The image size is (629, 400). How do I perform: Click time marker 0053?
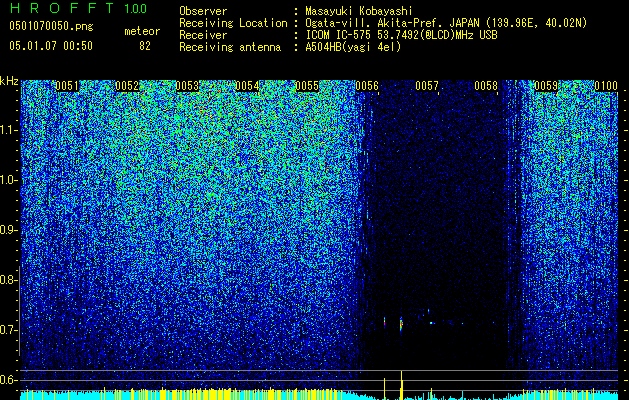[187, 86]
